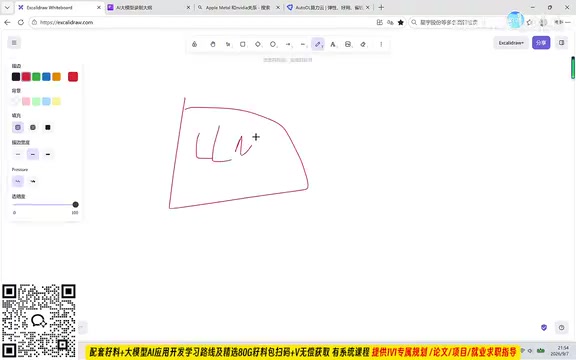Toggle the keep-tool-active lock icon

195,44
